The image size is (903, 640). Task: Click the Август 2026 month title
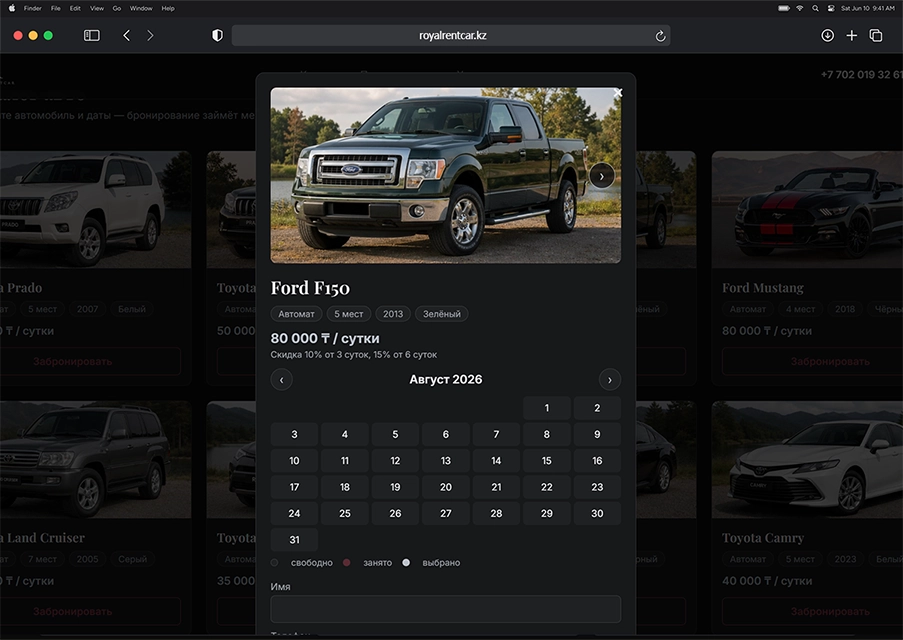[x=446, y=380]
